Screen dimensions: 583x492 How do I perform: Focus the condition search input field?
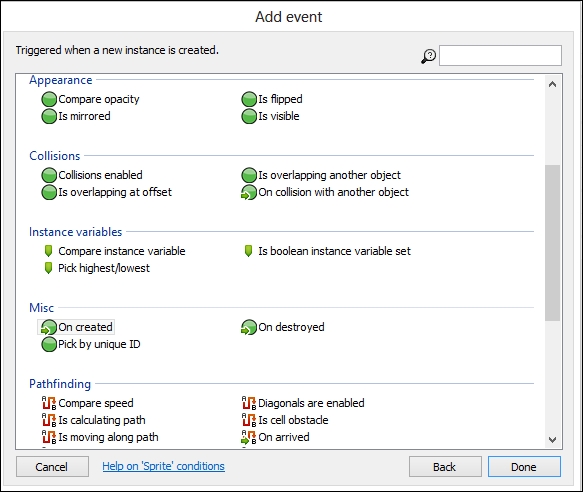(x=500, y=56)
